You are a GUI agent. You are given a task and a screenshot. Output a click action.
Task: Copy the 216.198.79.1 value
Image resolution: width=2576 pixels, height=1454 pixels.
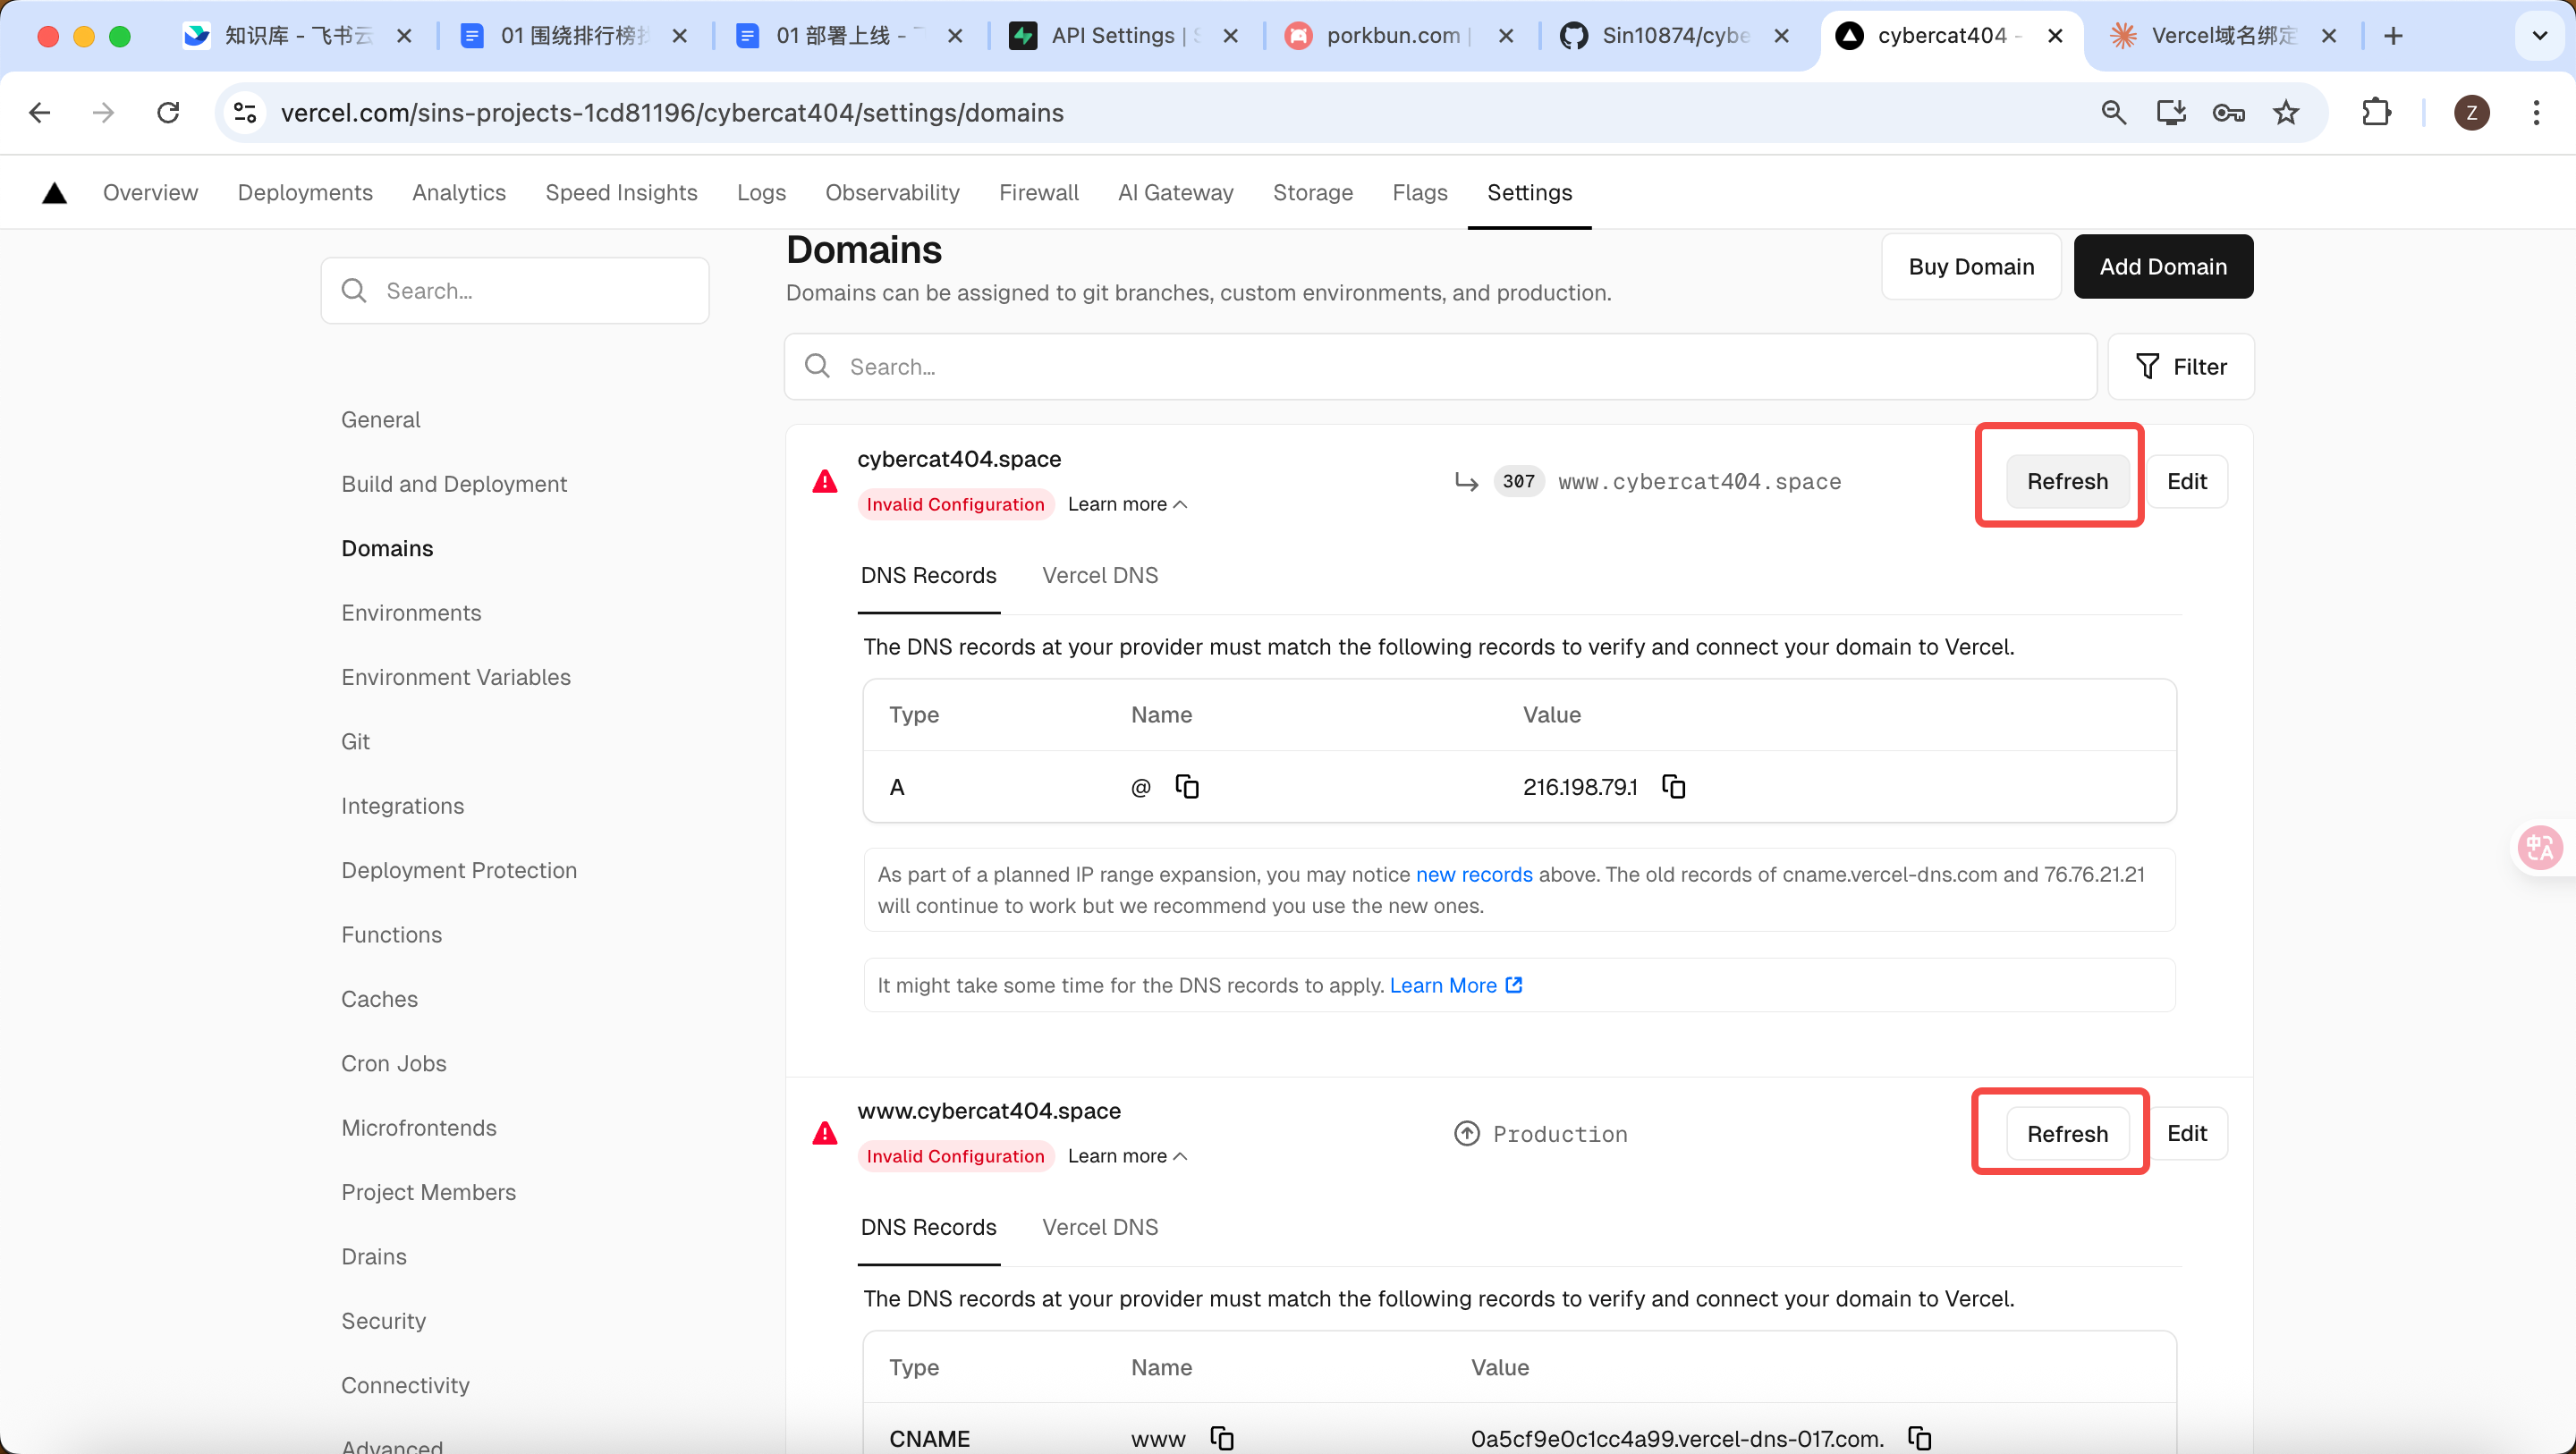coord(1673,787)
